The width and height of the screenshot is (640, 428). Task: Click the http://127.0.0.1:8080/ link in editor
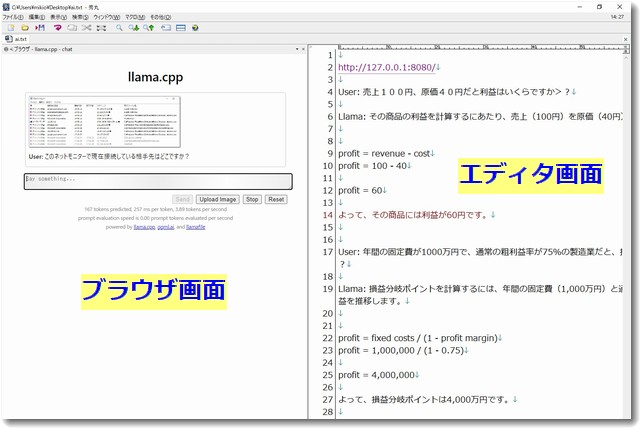pos(387,67)
